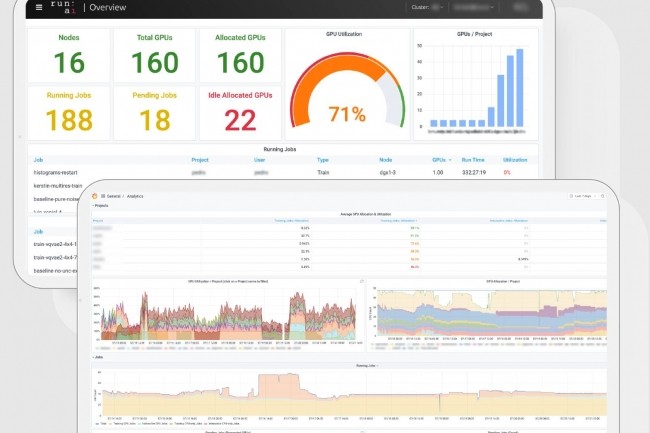Open the blurred user account dropdown in header
Viewport: 650px width, 433px height.
473,7
